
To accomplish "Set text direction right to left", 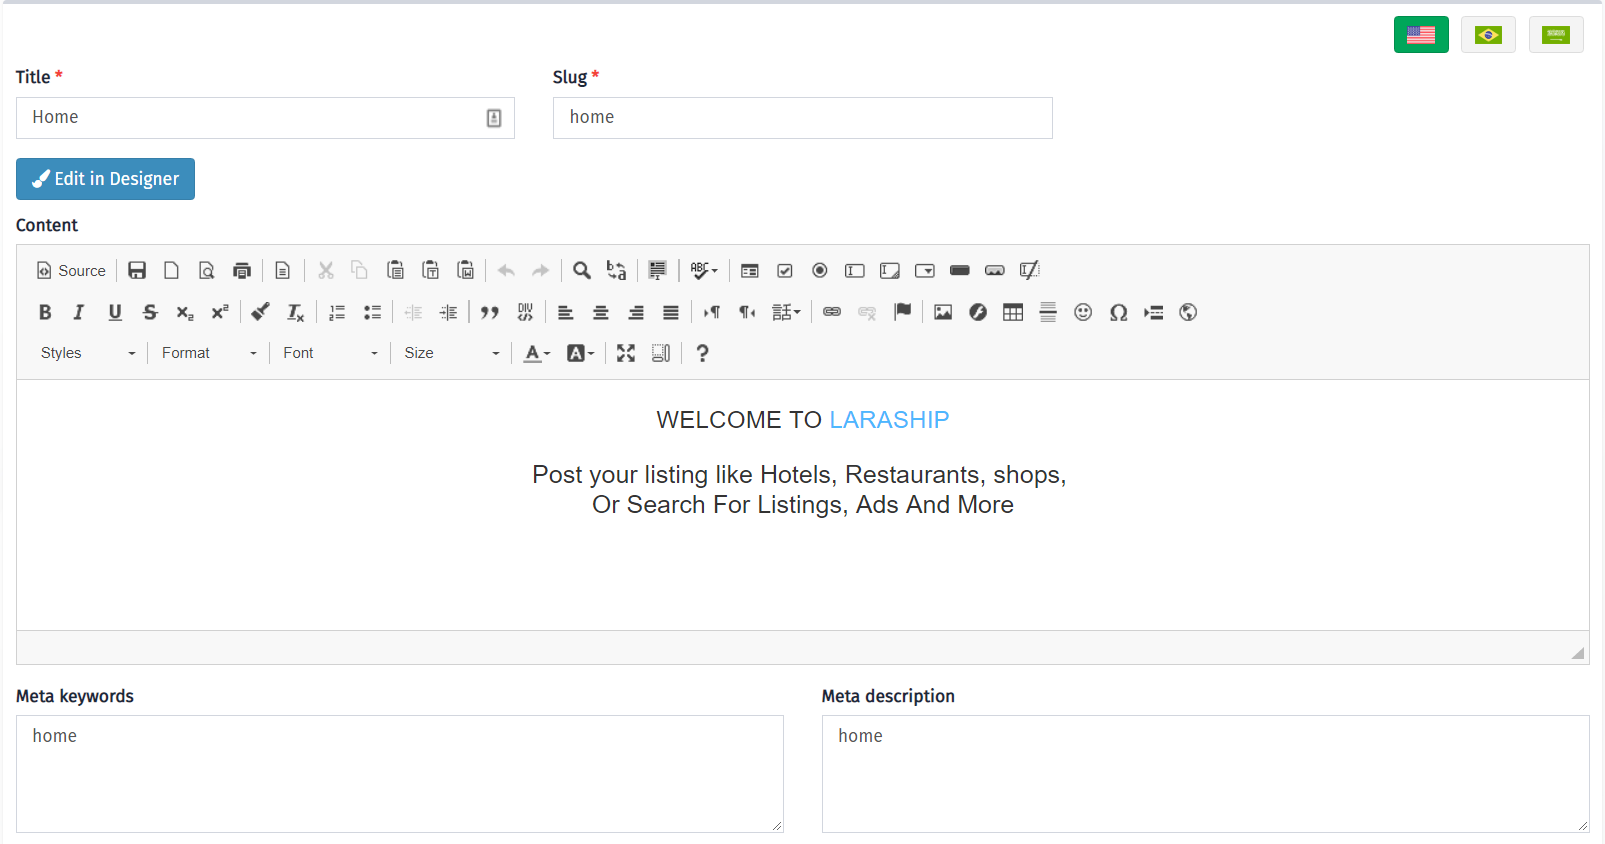I will pos(747,313).
